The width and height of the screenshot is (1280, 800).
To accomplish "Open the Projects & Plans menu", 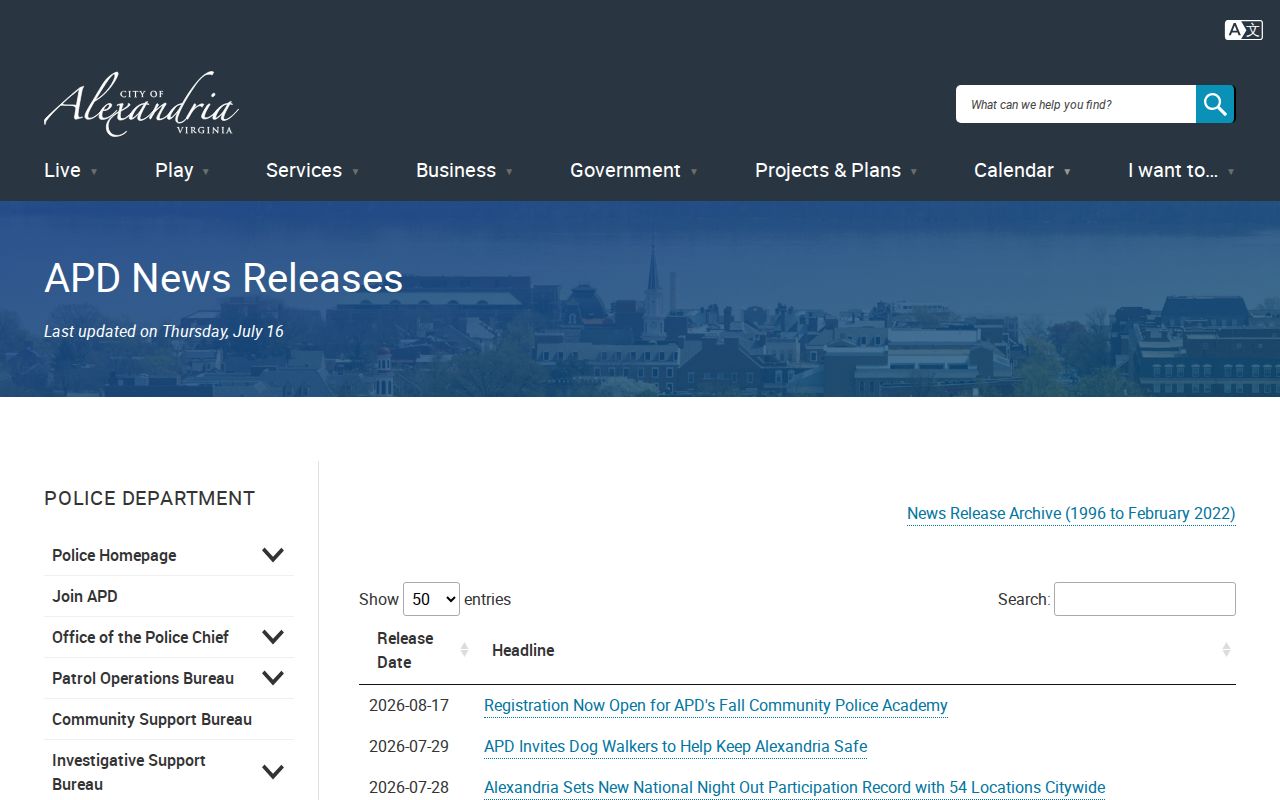I will 836,170.
